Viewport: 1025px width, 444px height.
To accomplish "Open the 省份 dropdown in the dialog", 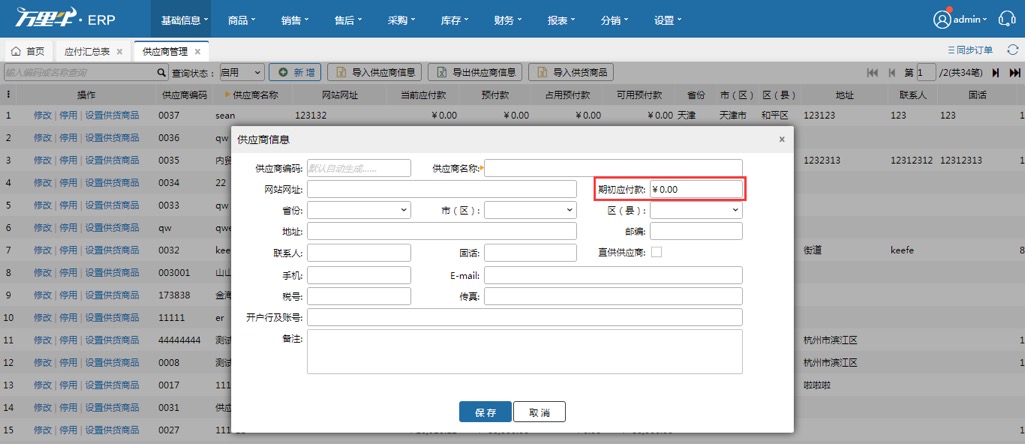I will [x=359, y=210].
